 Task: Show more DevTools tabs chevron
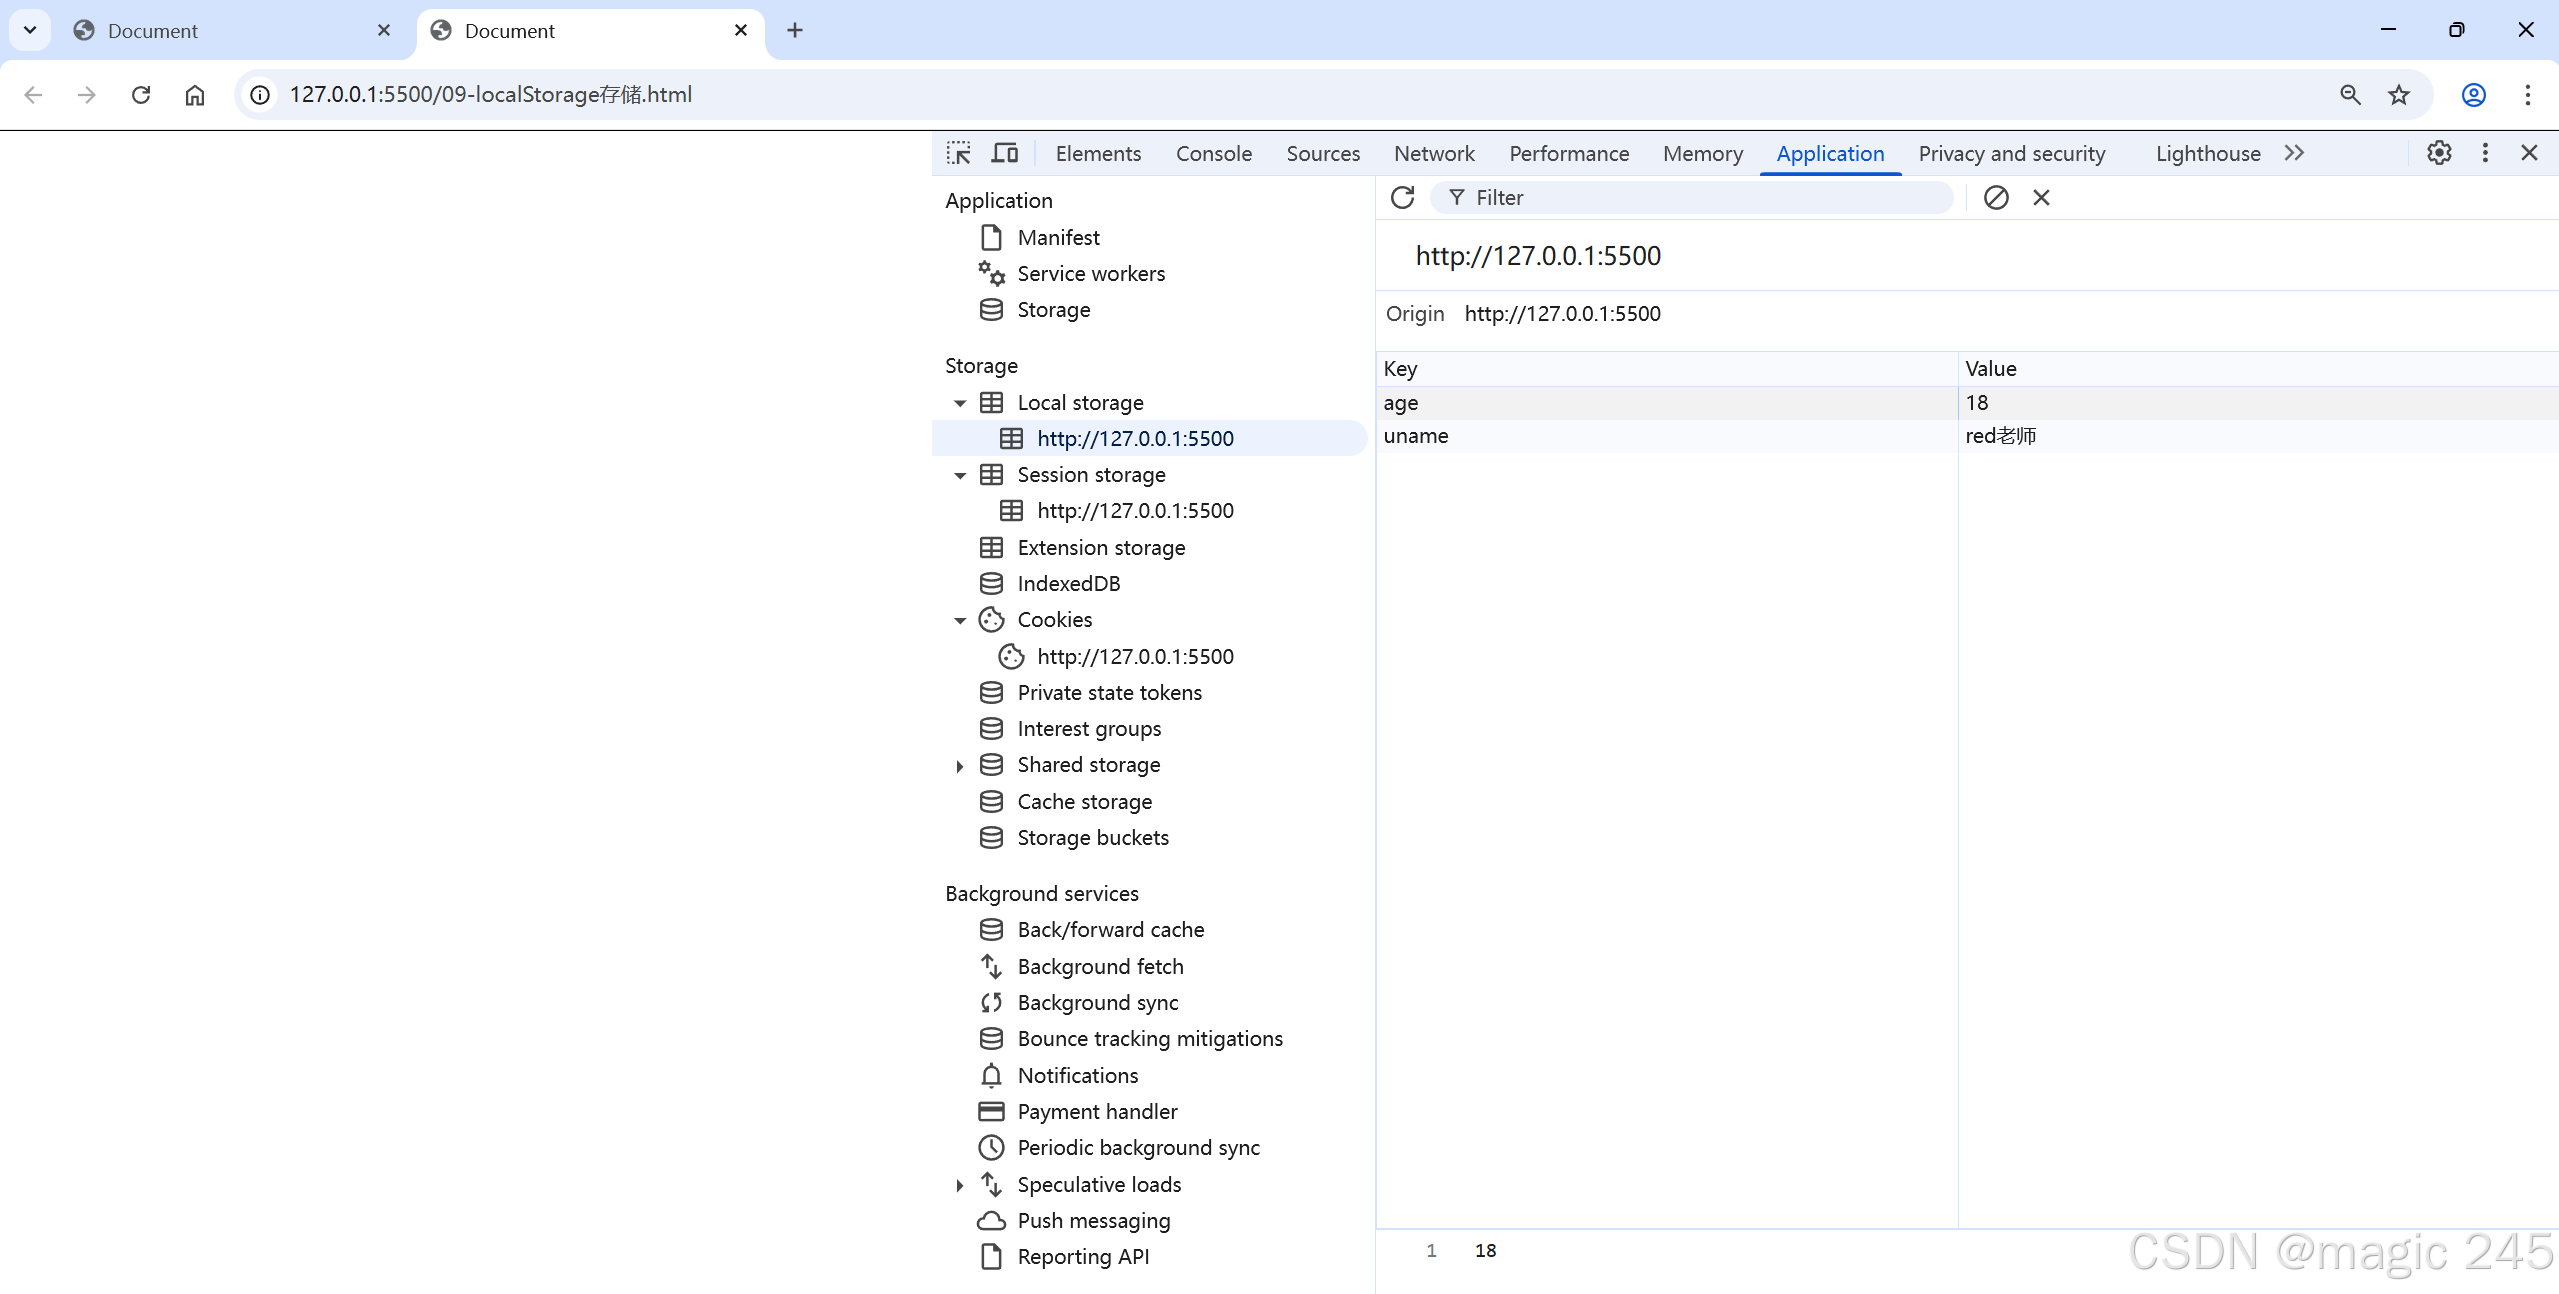2294,153
